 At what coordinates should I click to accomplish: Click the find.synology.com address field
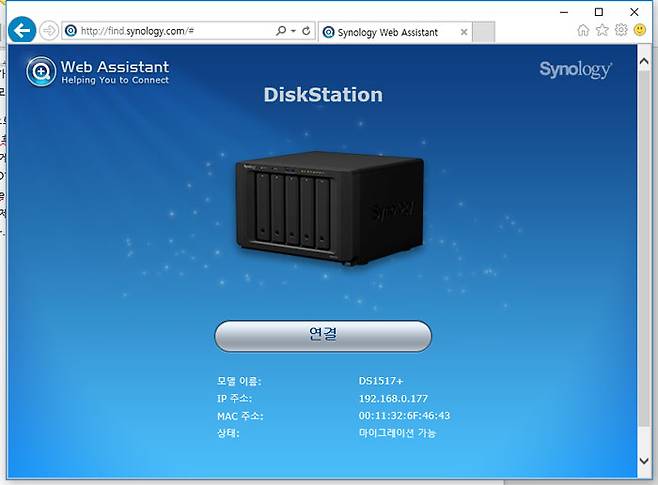pyautogui.click(x=170, y=31)
